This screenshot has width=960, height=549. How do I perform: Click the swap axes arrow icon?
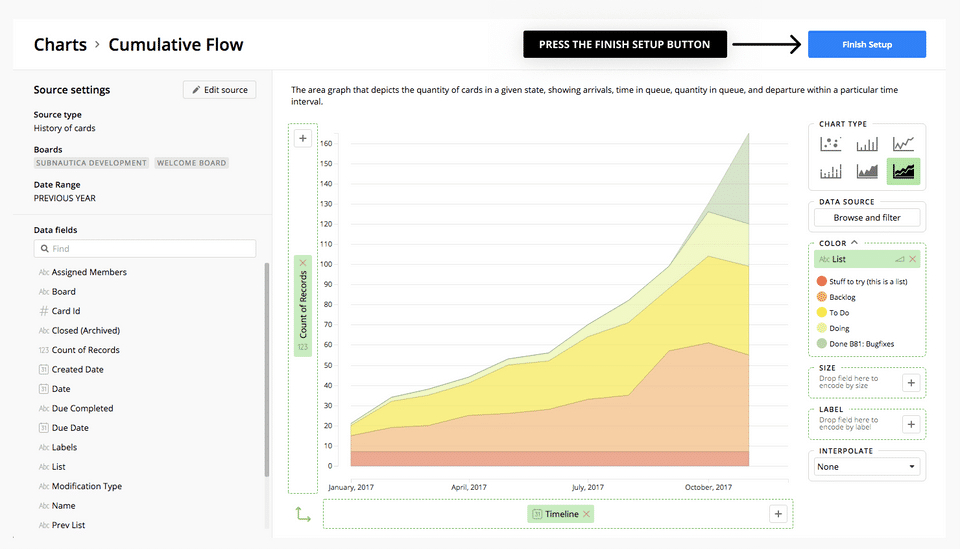pyautogui.click(x=303, y=514)
